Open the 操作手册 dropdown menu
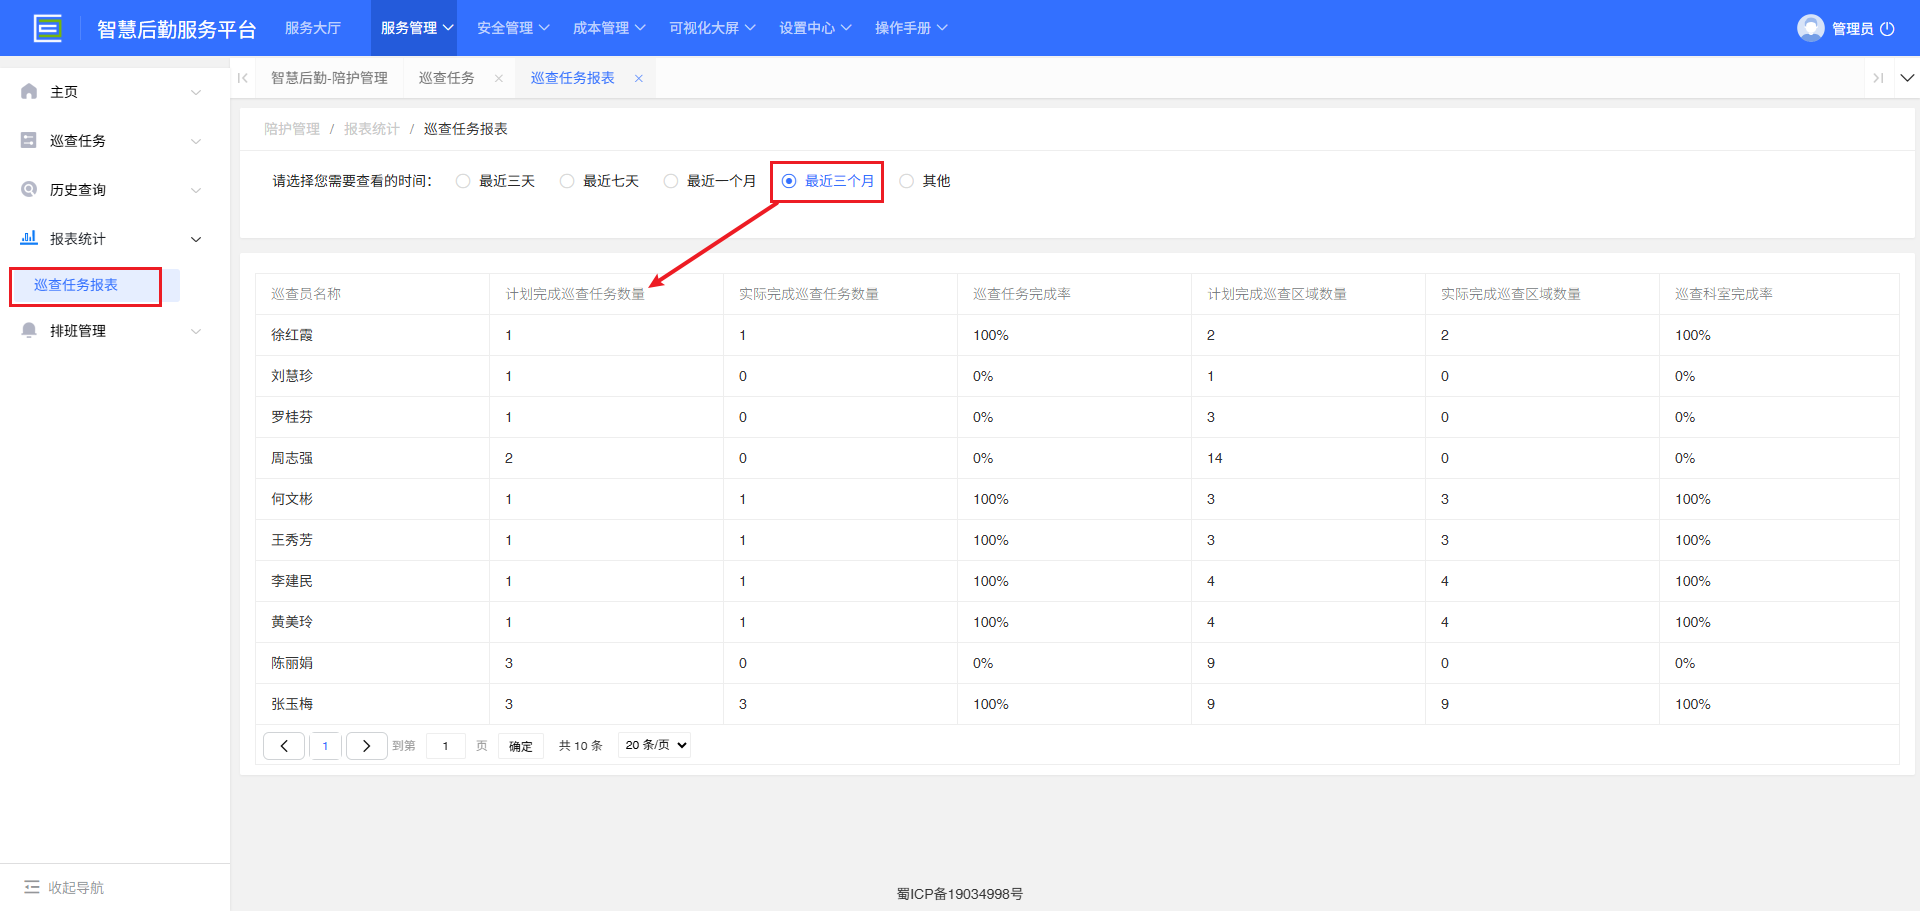Screen dimensions: 1920x911 click(x=911, y=28)
